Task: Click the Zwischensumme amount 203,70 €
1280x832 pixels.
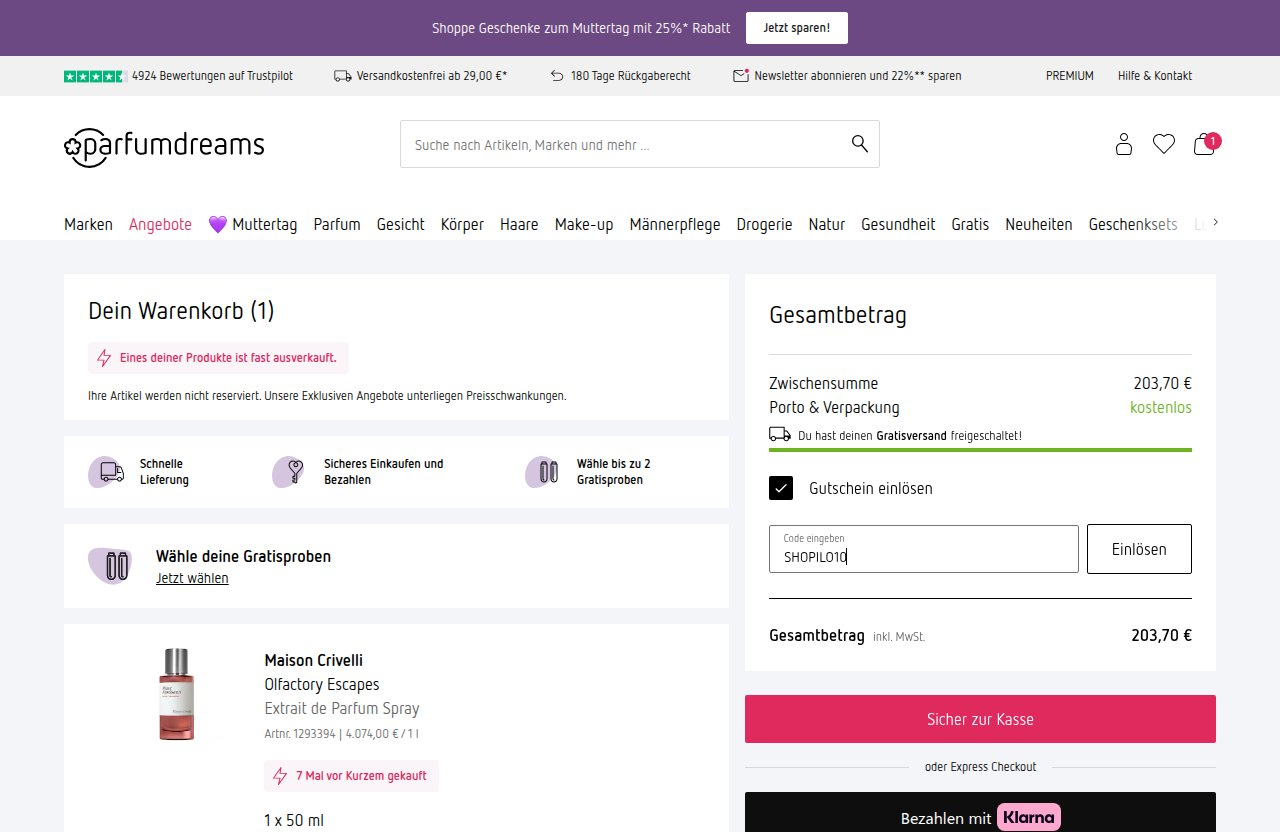Action: tap(1162, 383)
